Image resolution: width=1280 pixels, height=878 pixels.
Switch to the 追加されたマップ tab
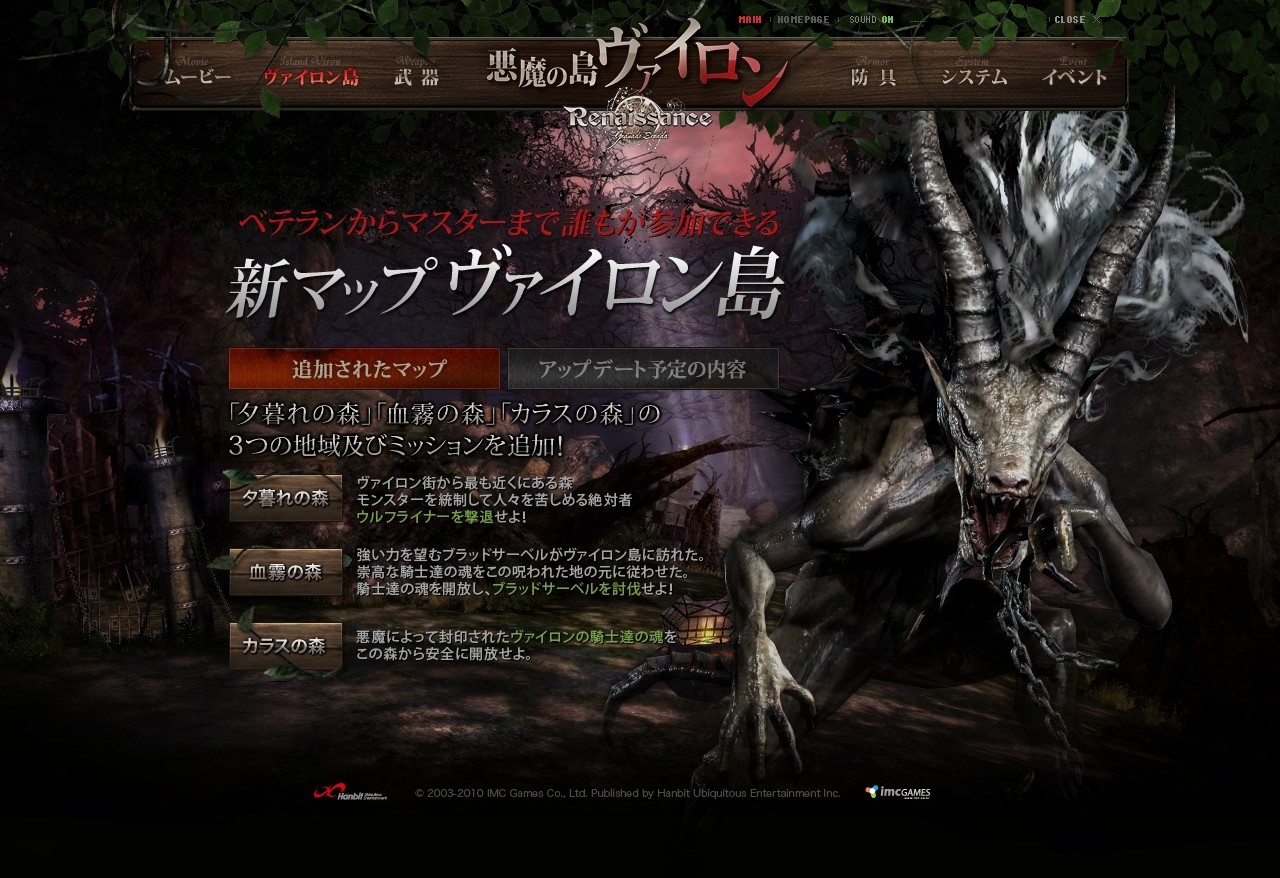pyautogui.click(x=364, y=368)
